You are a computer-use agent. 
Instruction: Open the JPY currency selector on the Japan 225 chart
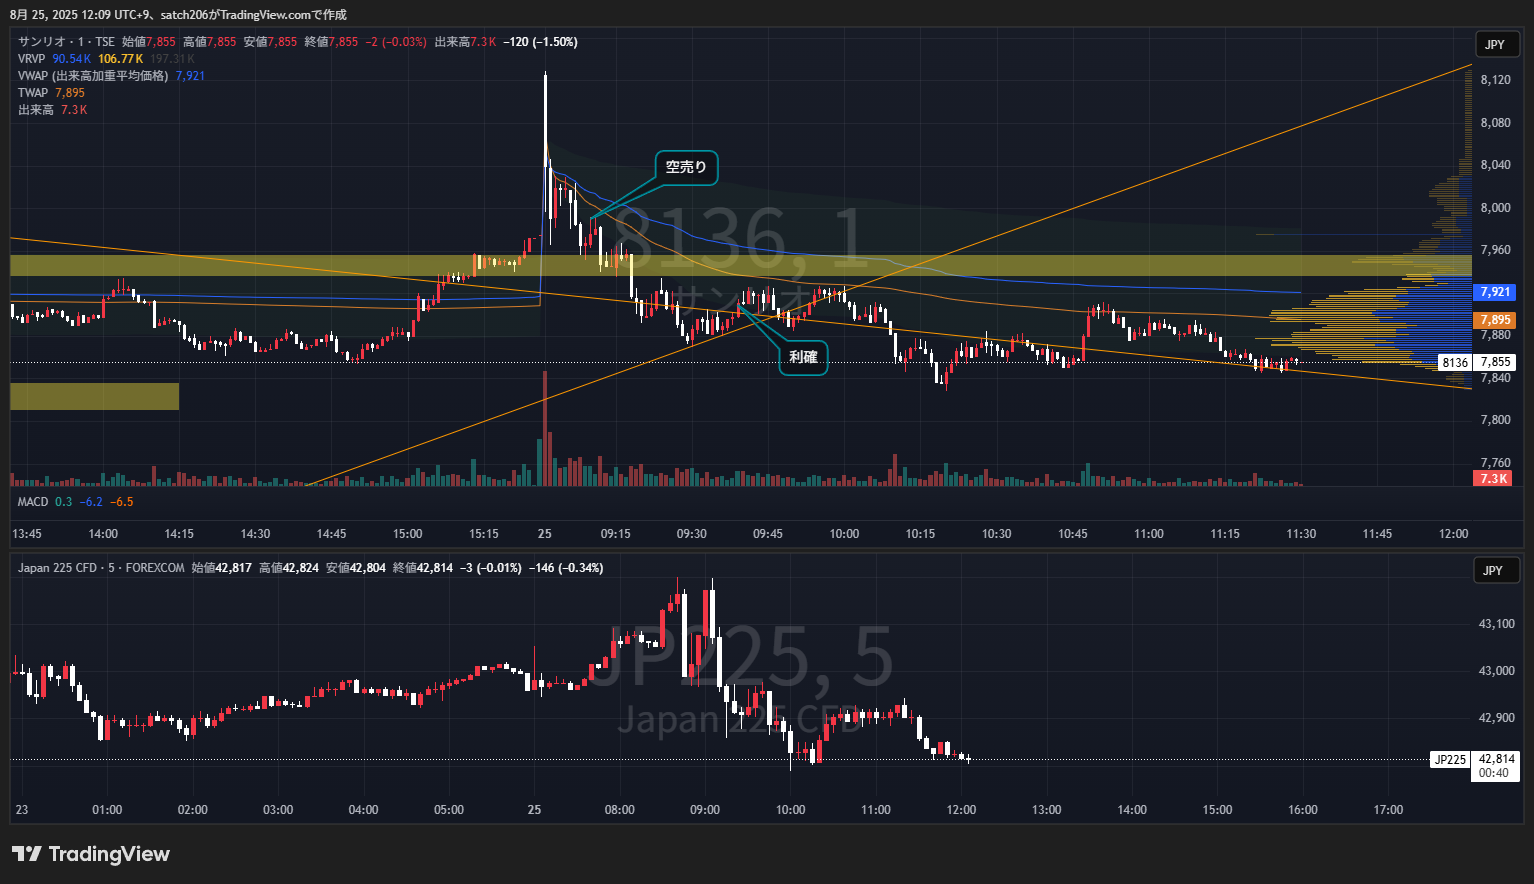(x=1494, y=570)
